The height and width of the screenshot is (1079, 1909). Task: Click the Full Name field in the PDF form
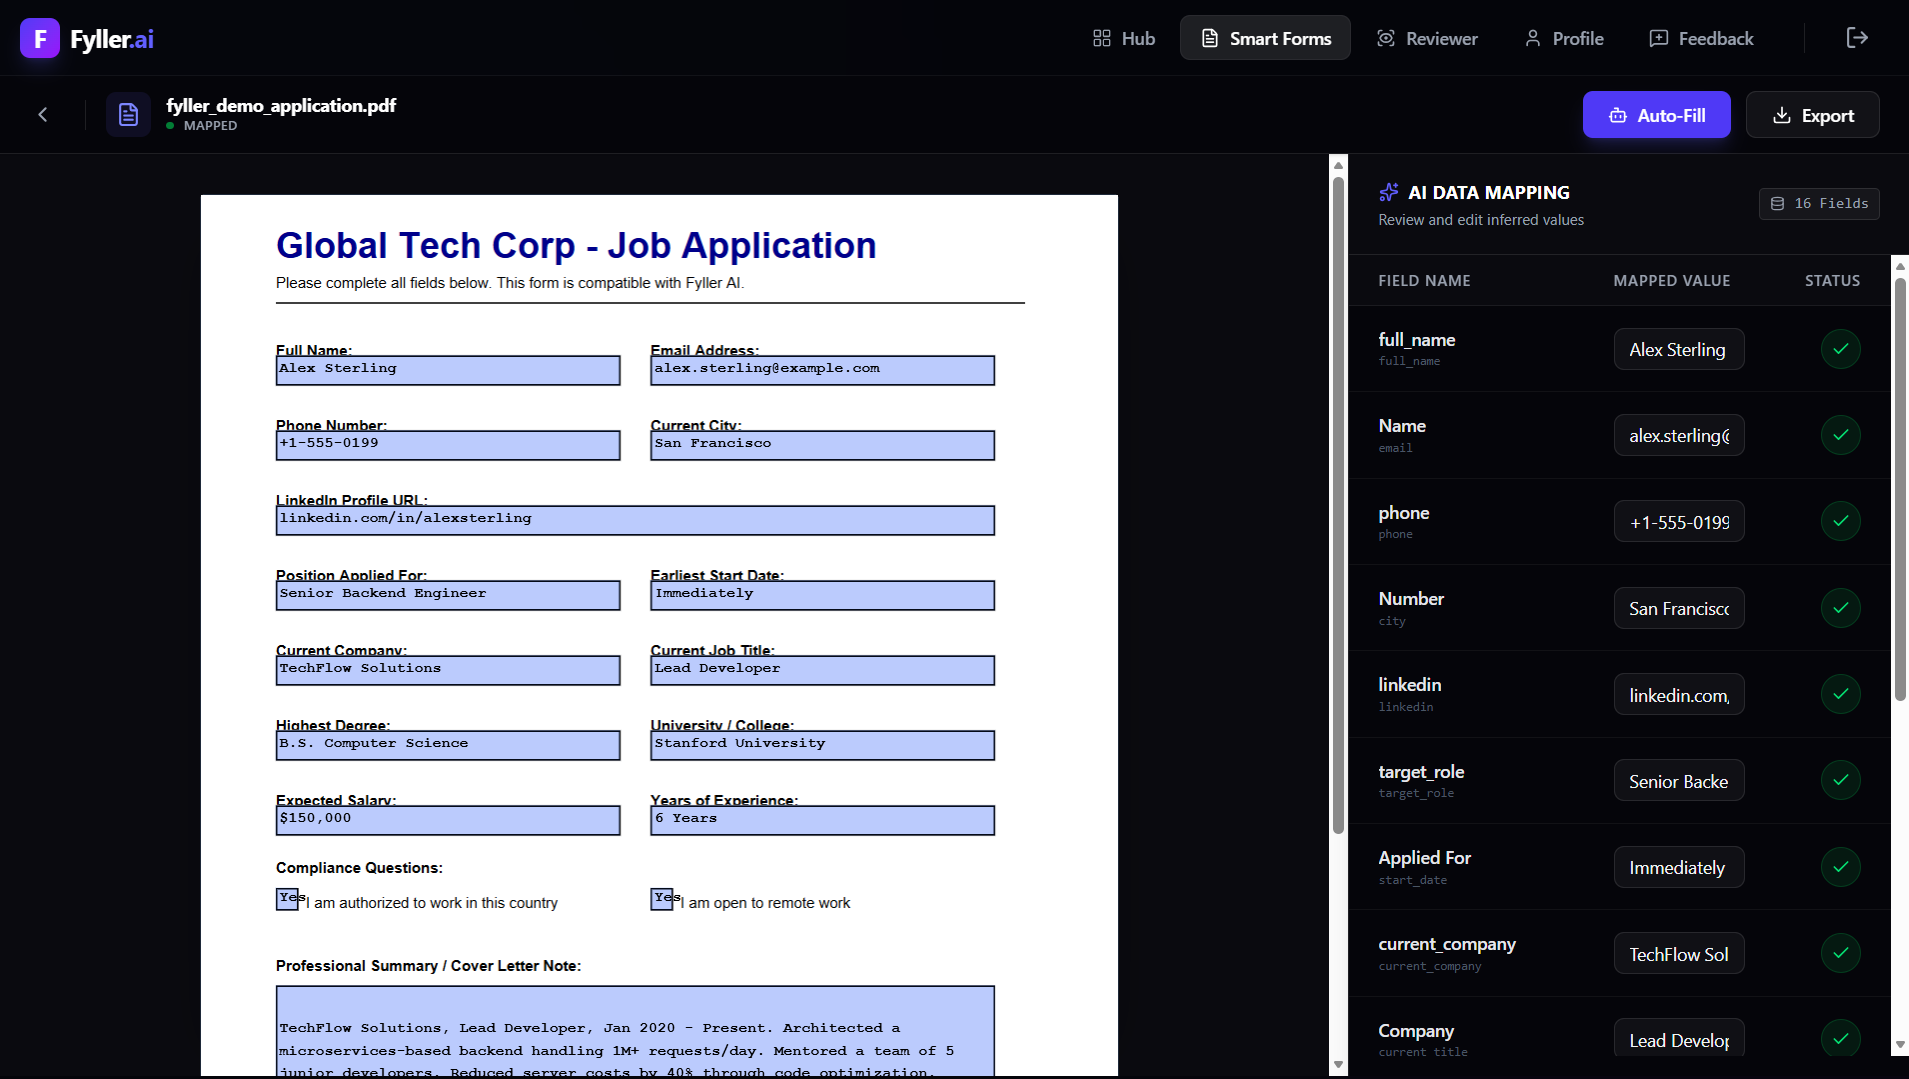(447, 369)
